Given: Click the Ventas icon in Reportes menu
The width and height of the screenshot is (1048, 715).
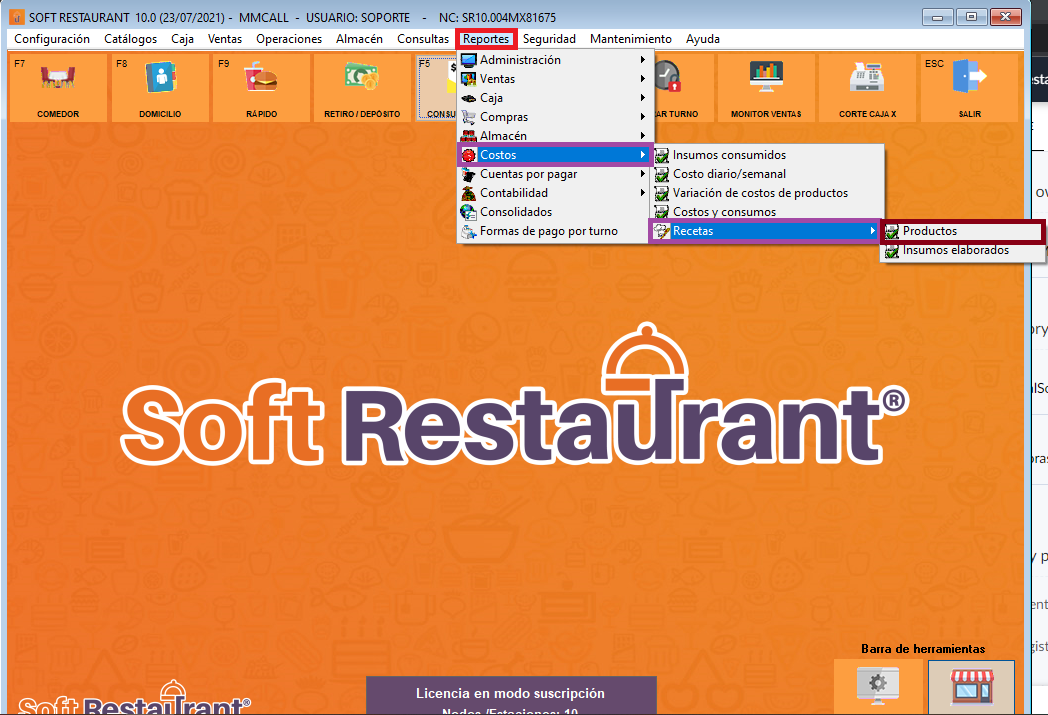Looking at the screenshot, I should (469, 79).
